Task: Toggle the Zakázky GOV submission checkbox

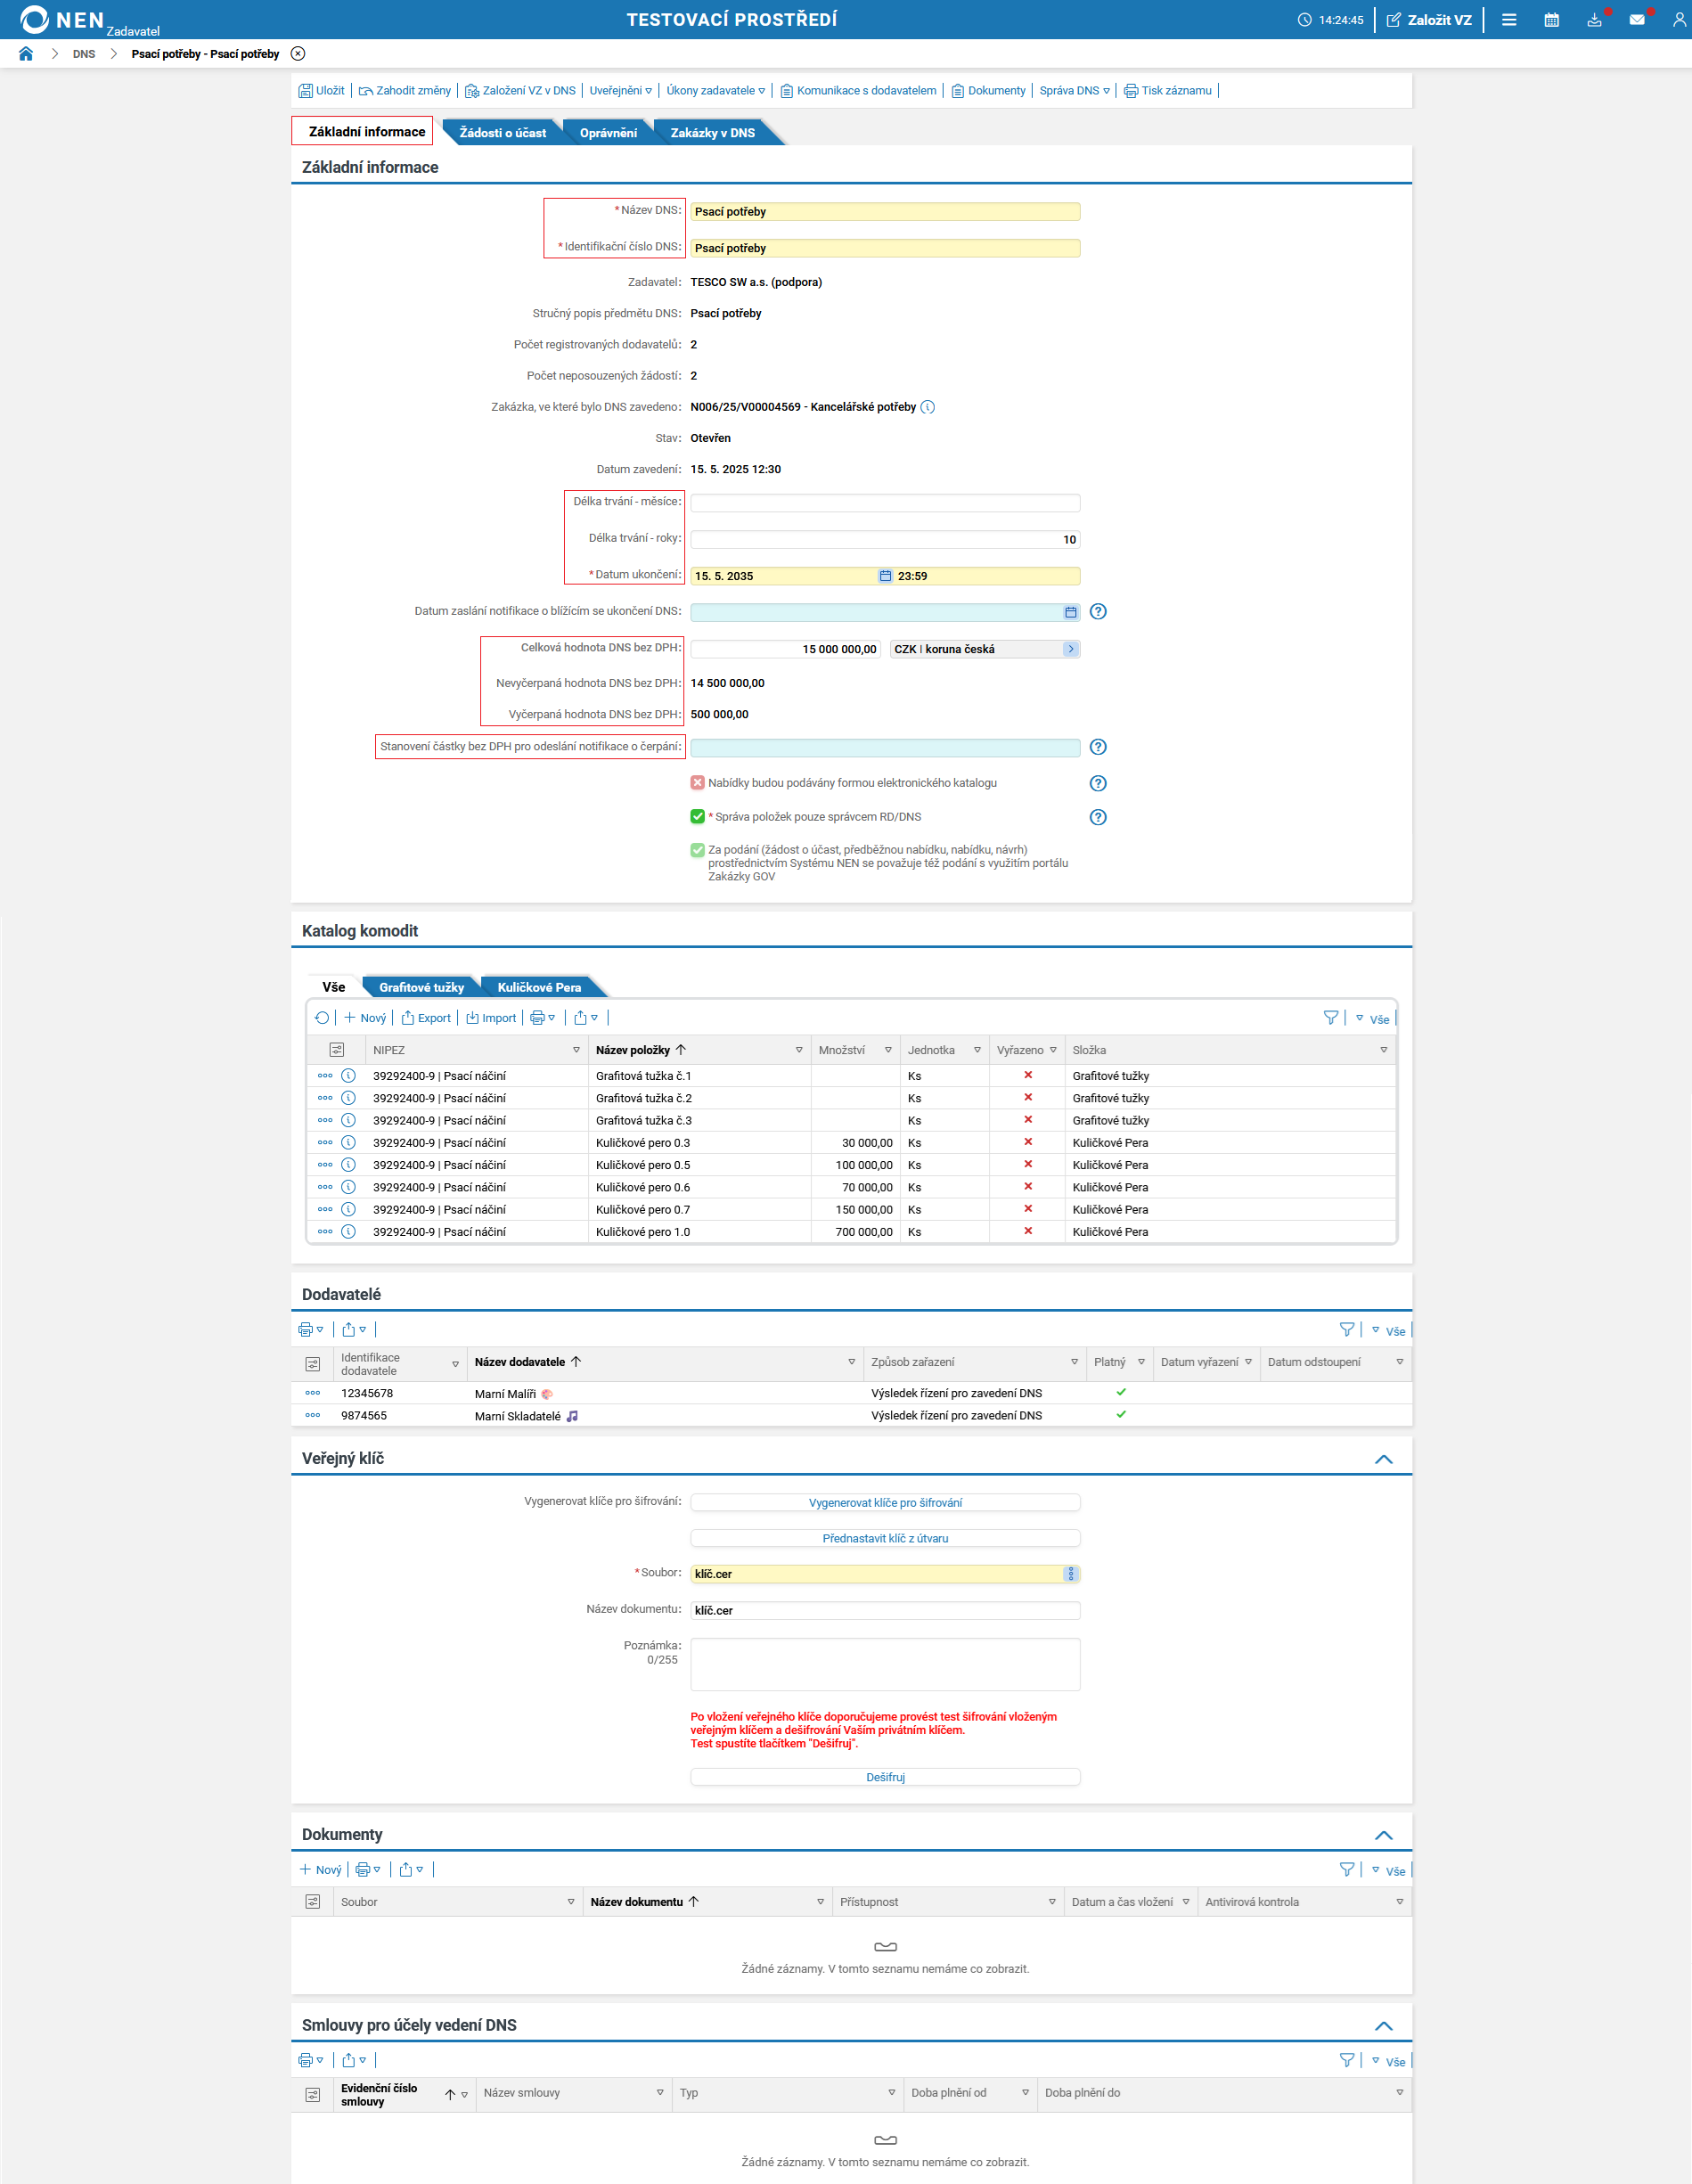Action: point(697,851)
